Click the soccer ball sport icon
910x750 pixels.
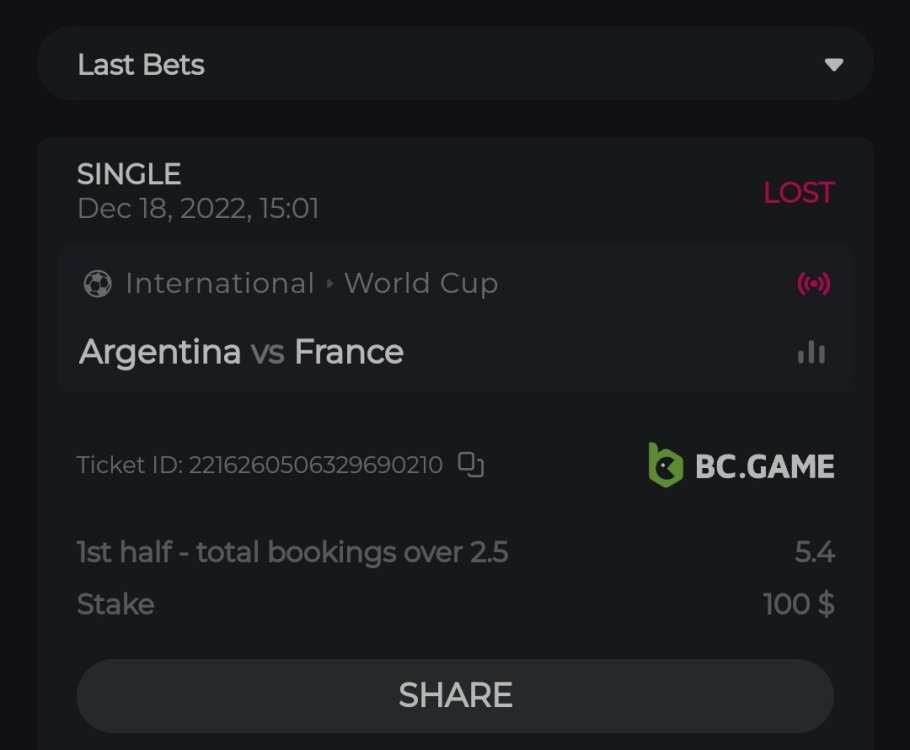[x=97, y=284]
